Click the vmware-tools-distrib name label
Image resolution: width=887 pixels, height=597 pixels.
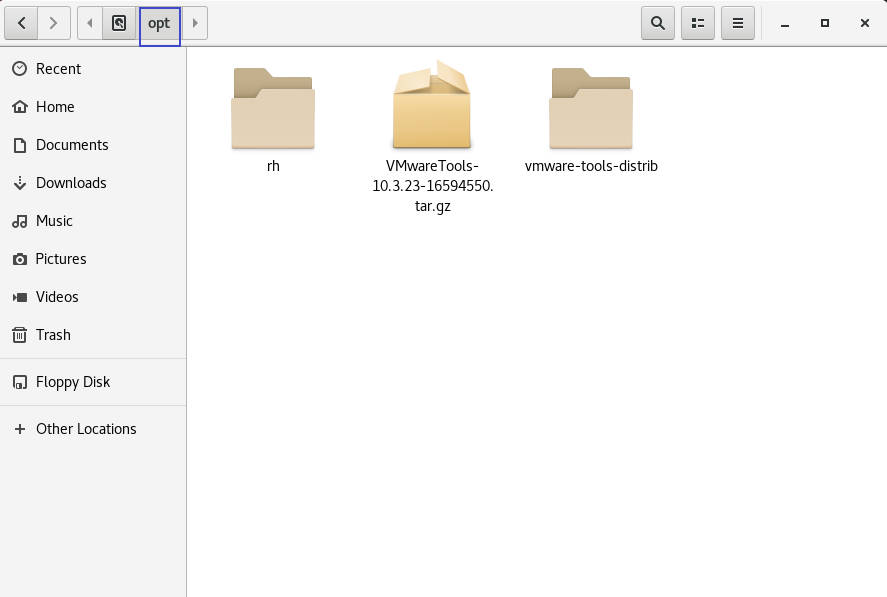coord(591,166)
